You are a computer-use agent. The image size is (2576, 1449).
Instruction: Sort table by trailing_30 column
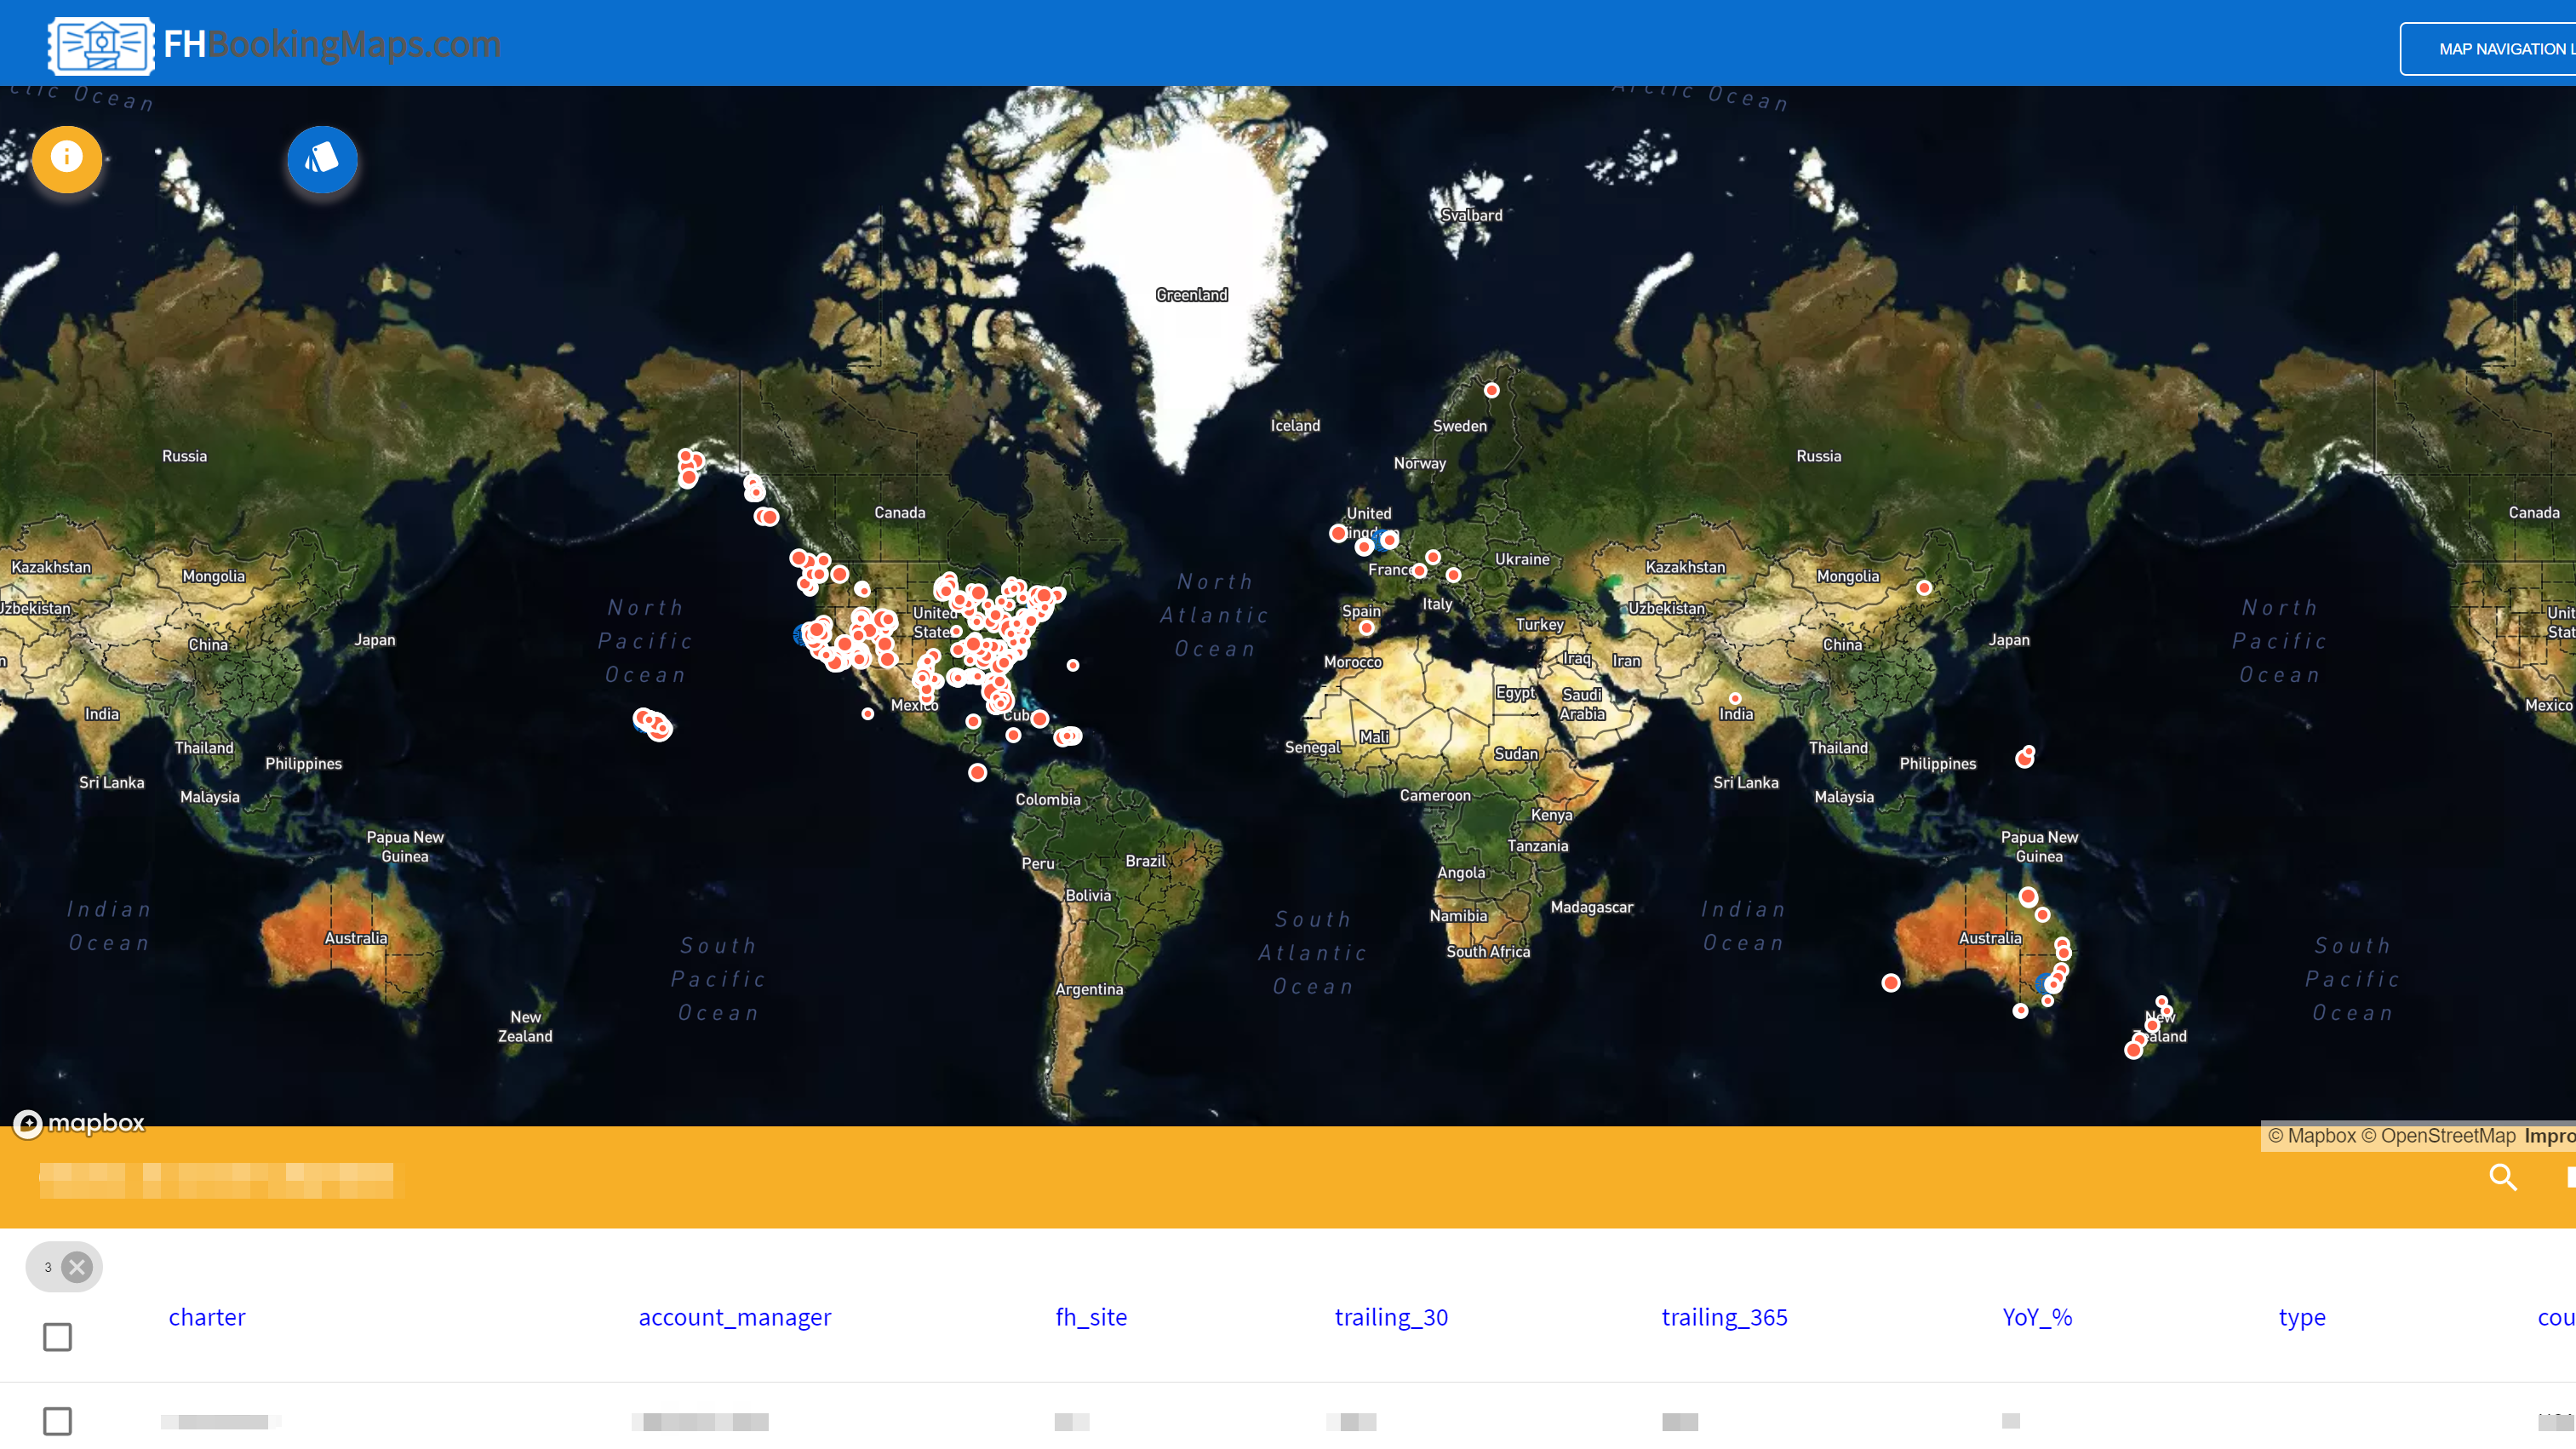tap(1391, 1317)
